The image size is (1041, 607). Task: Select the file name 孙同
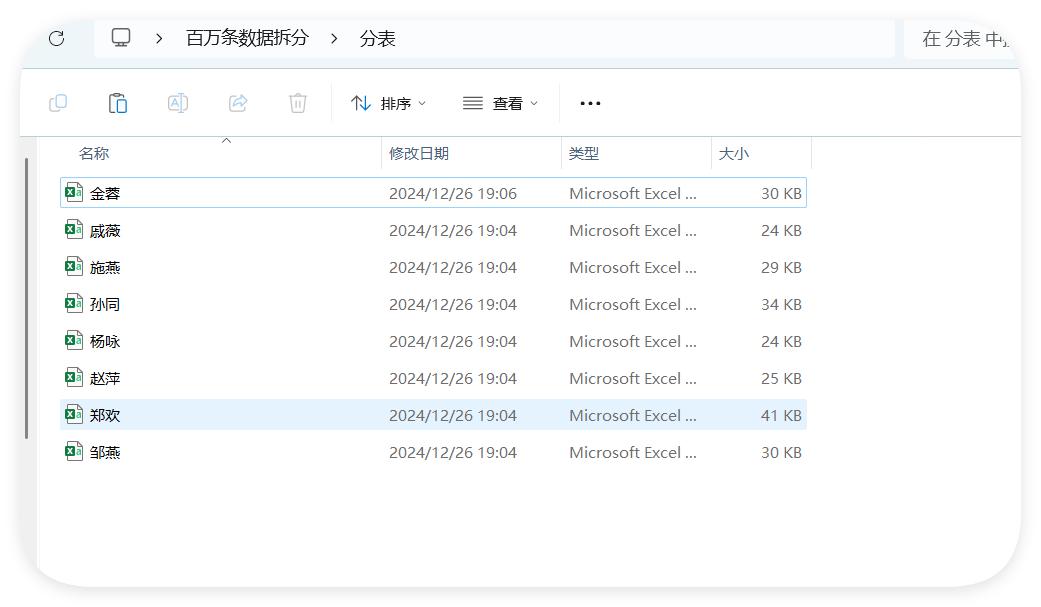105,304
